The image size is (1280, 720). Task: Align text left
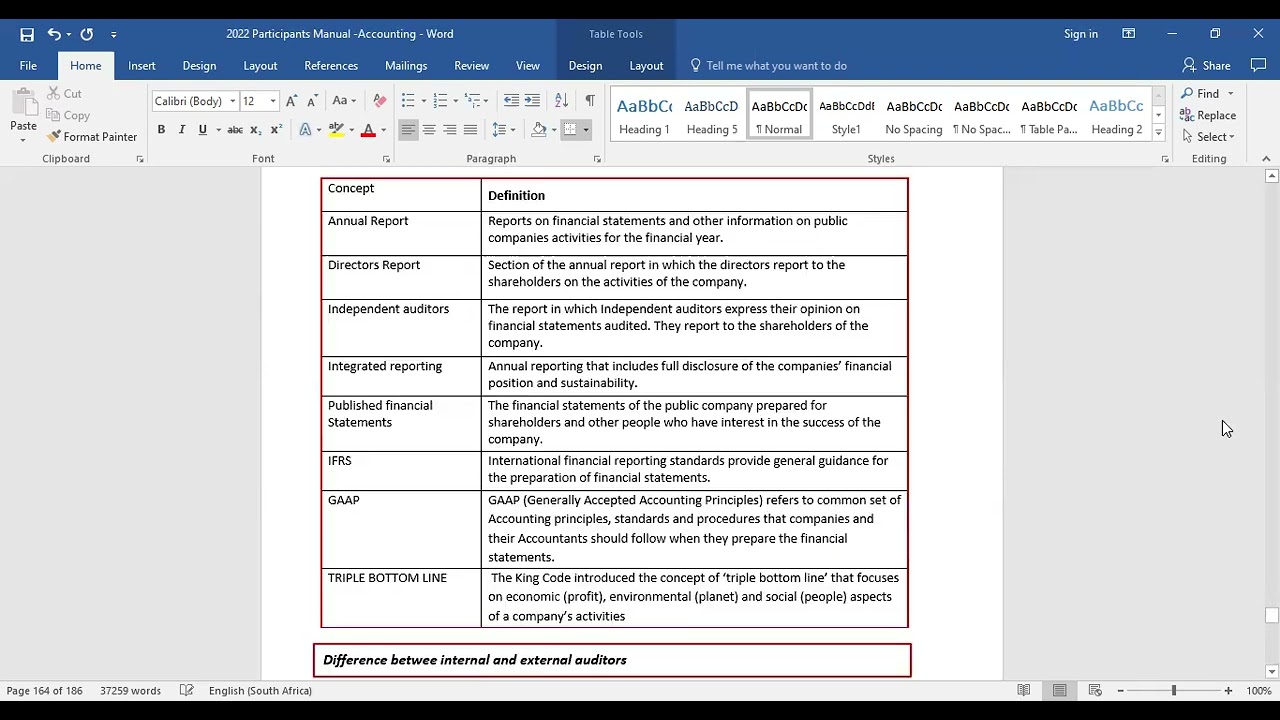click(408, 130)
